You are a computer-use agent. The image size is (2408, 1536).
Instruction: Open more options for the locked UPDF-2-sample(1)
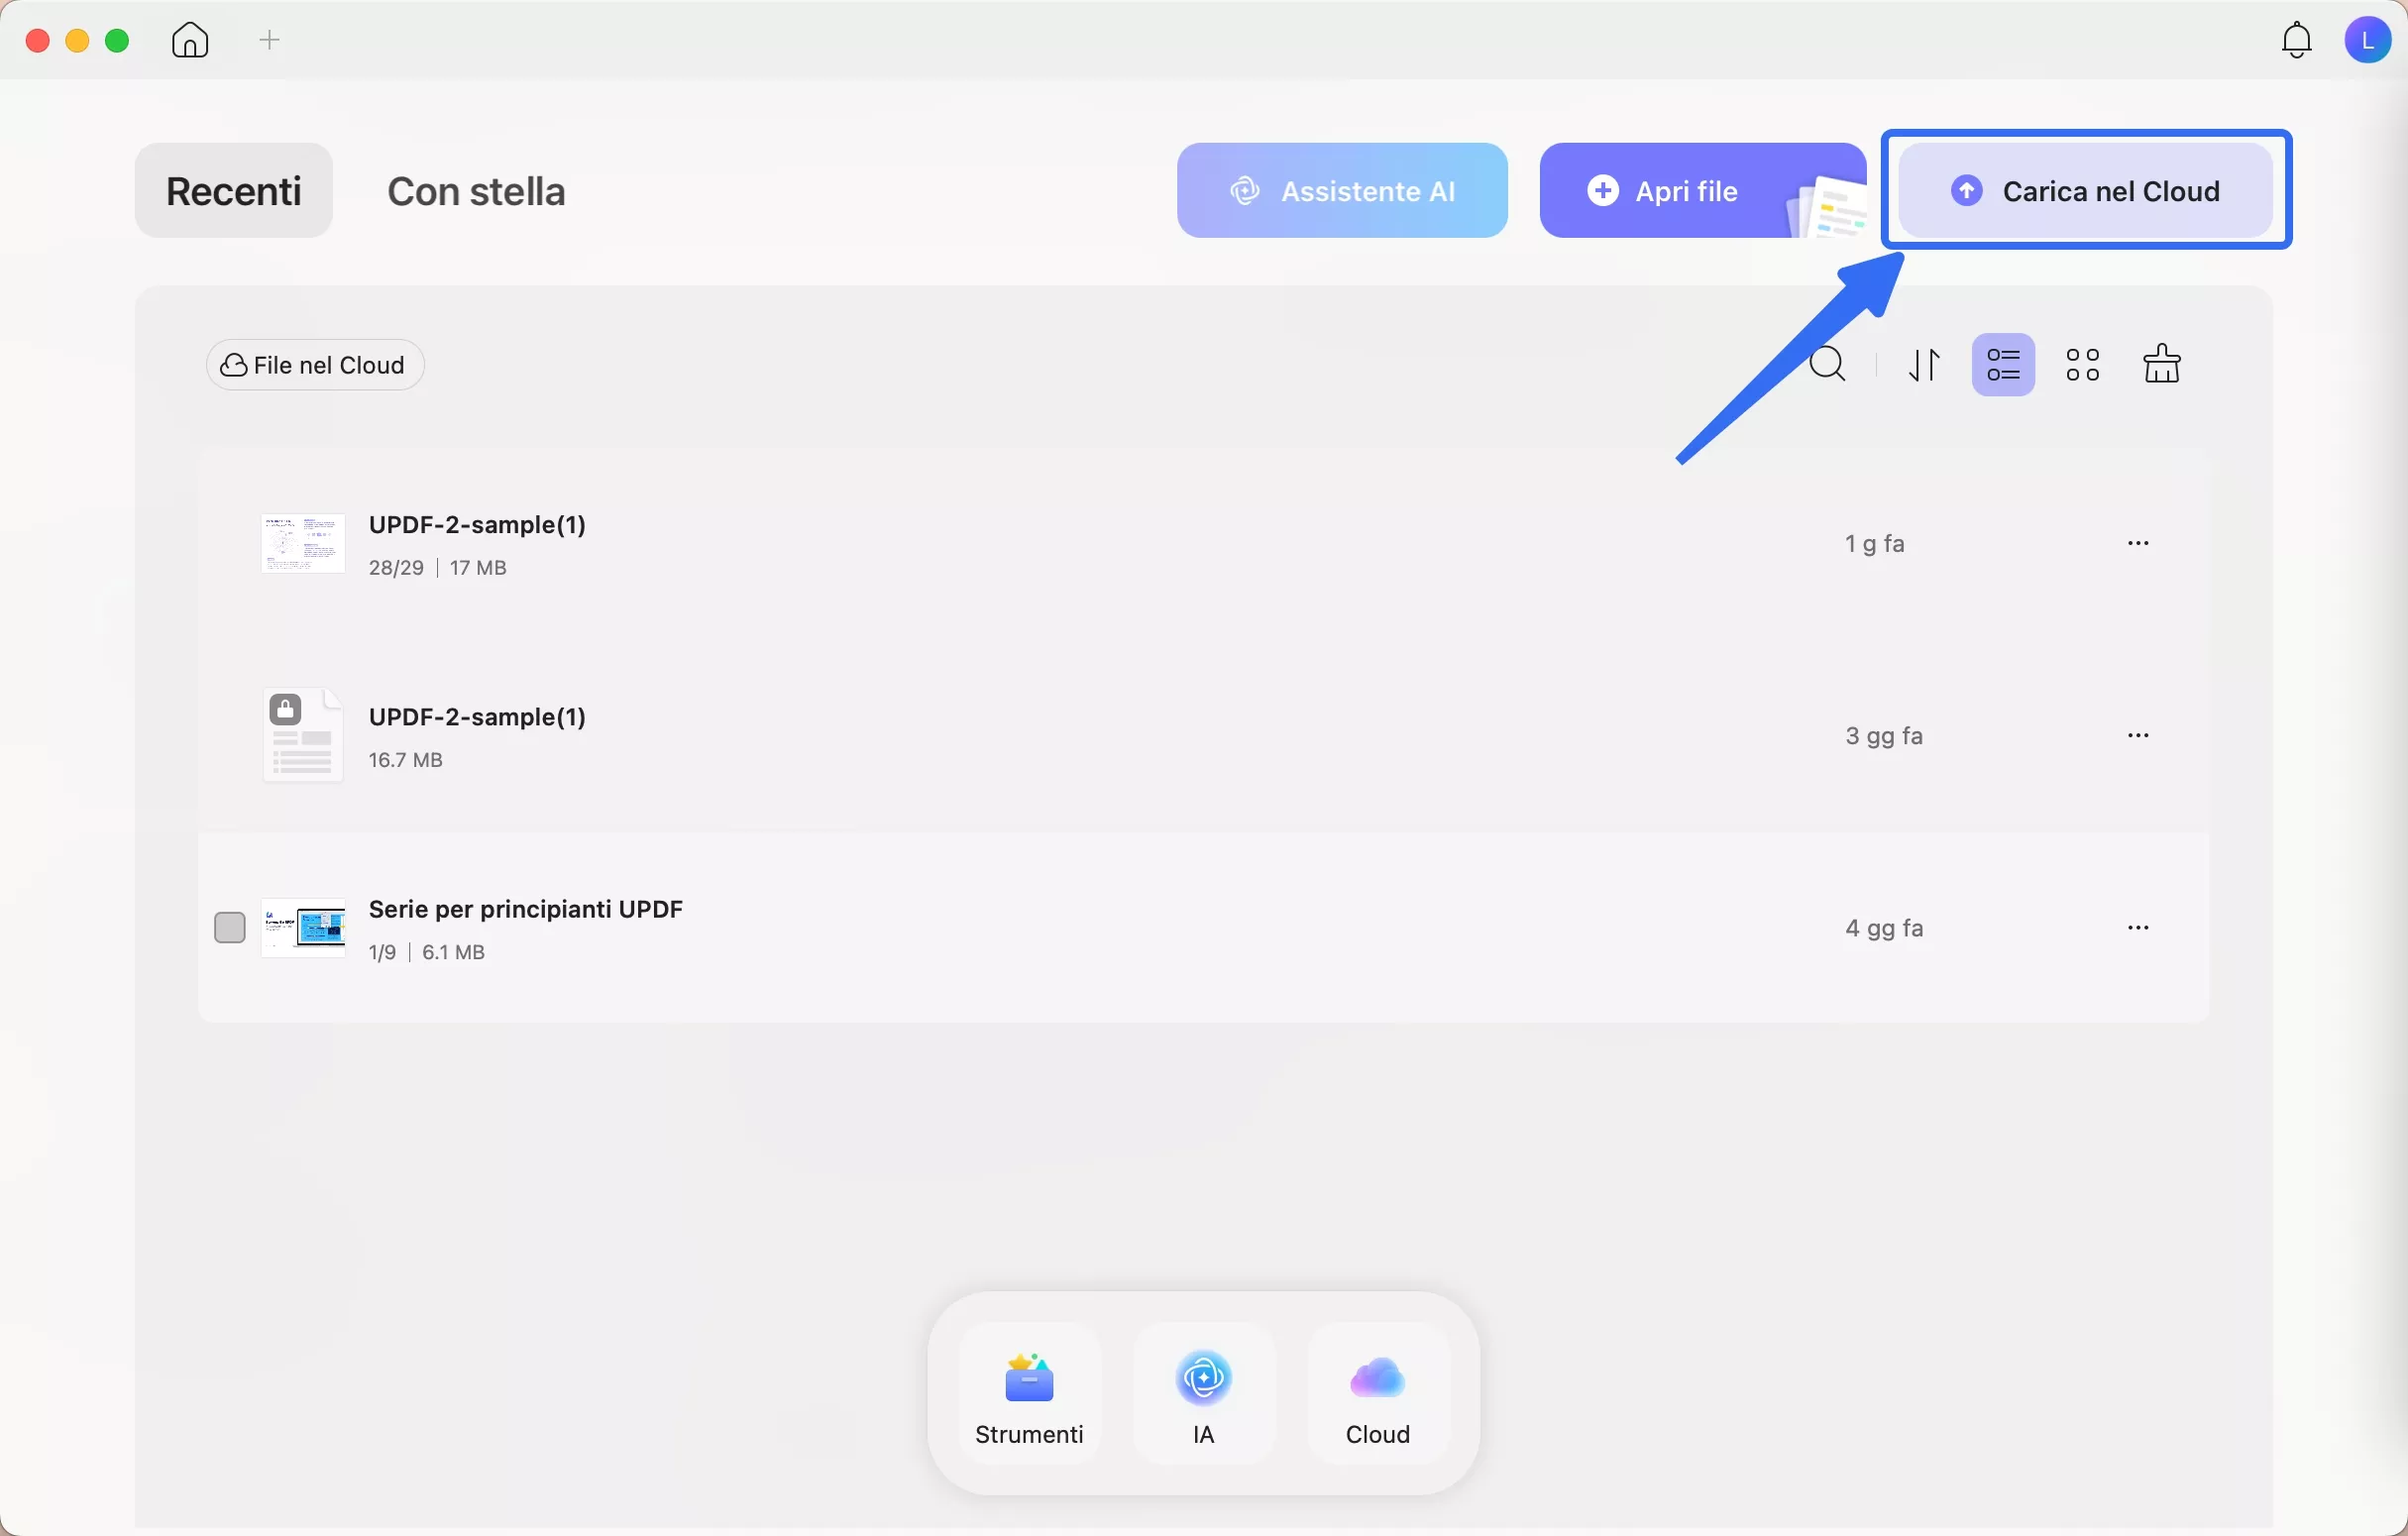point(2139,735)
